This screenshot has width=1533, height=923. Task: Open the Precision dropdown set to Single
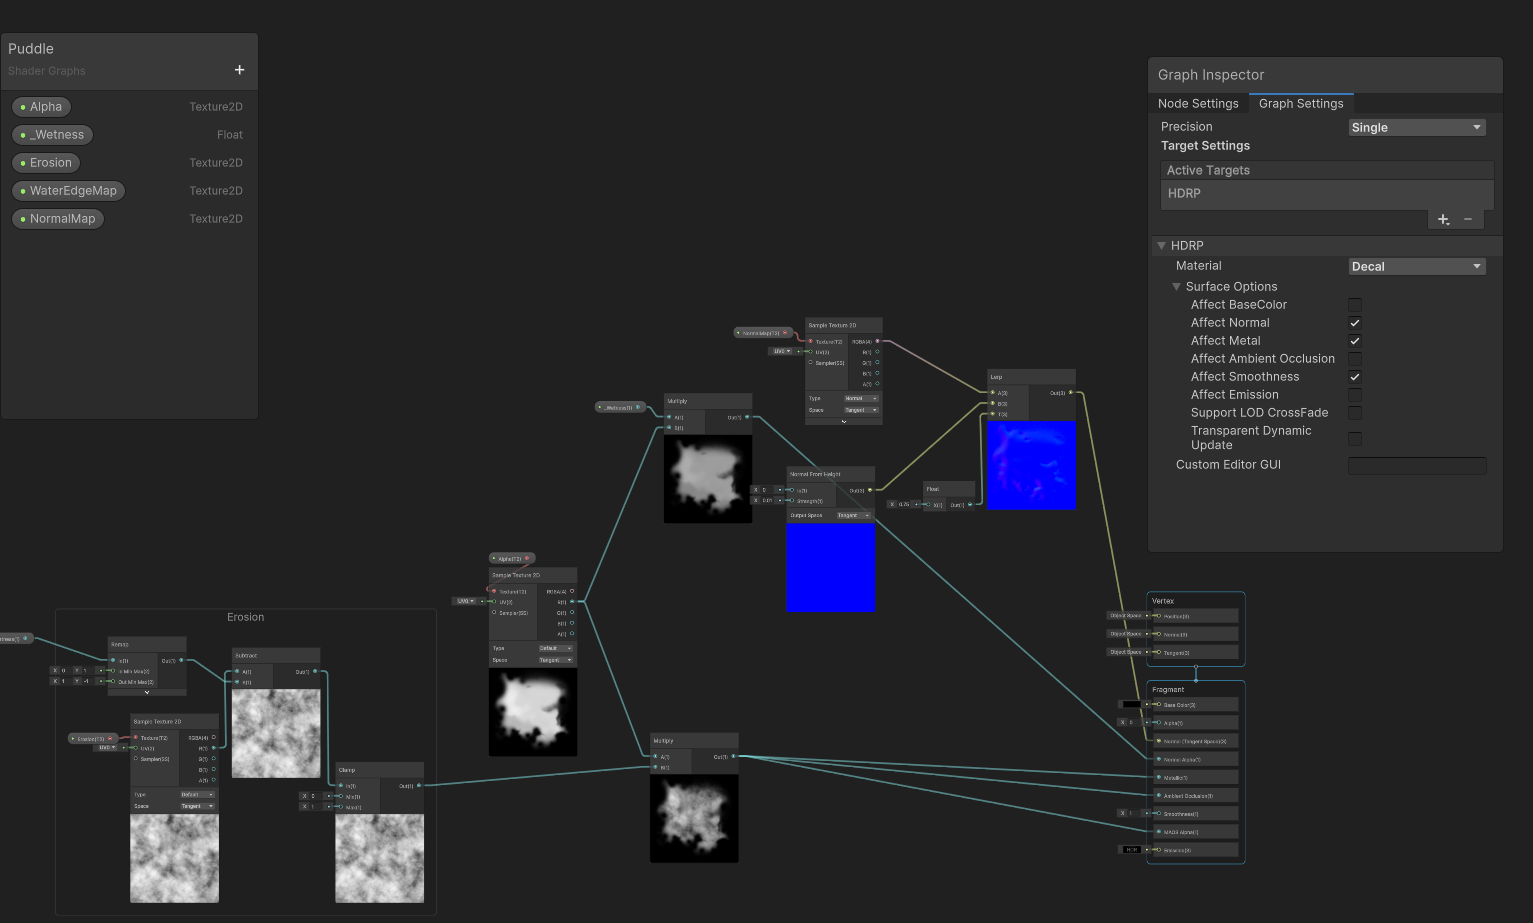tap(1416, 128)
